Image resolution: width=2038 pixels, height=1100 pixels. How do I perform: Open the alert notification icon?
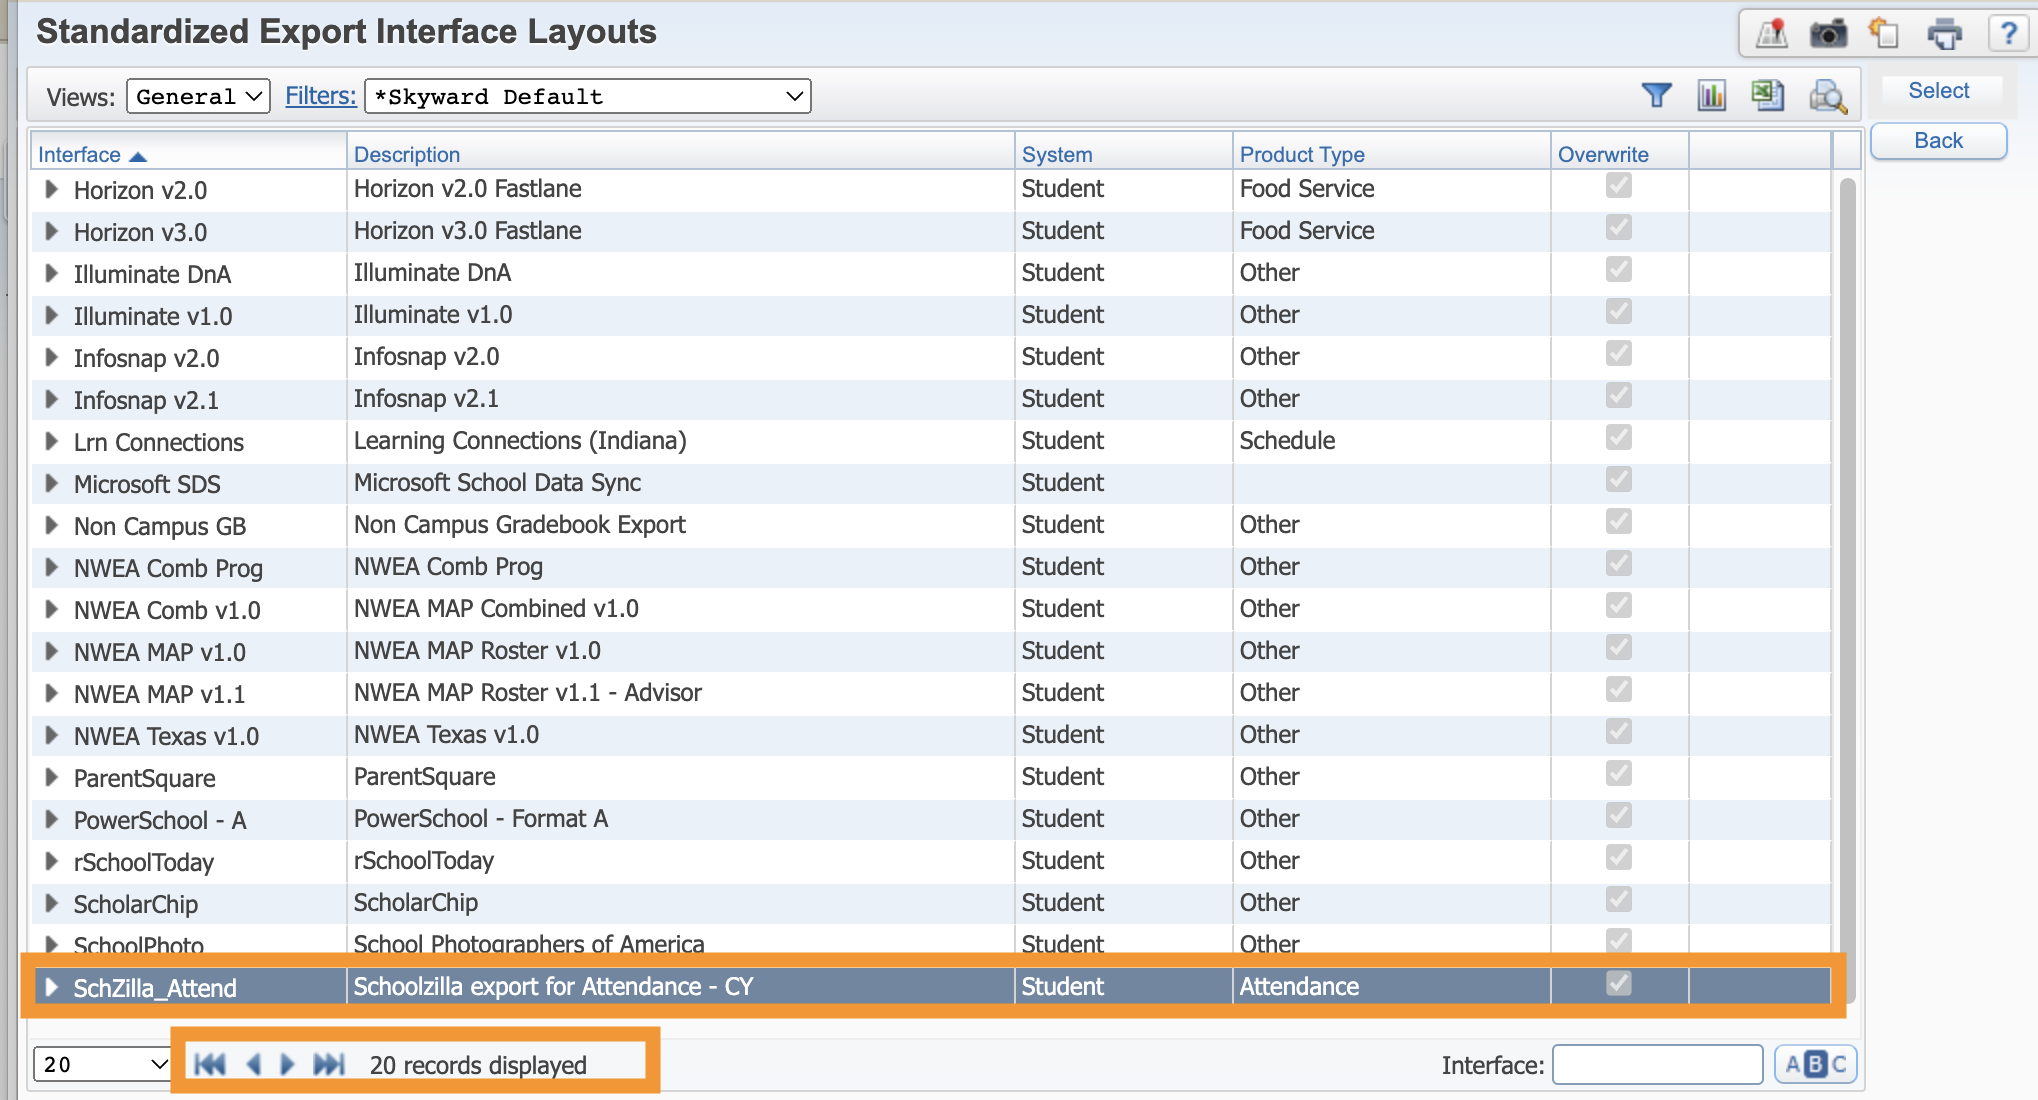(x=1772, y=33)
